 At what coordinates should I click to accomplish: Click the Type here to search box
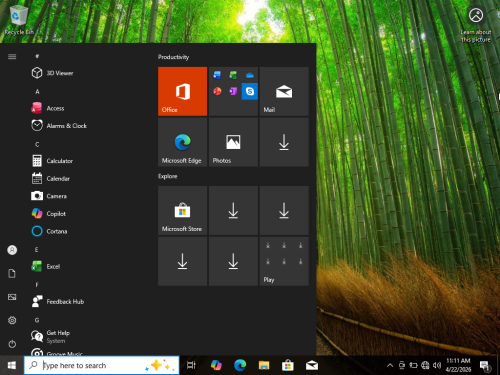[102, 365]
